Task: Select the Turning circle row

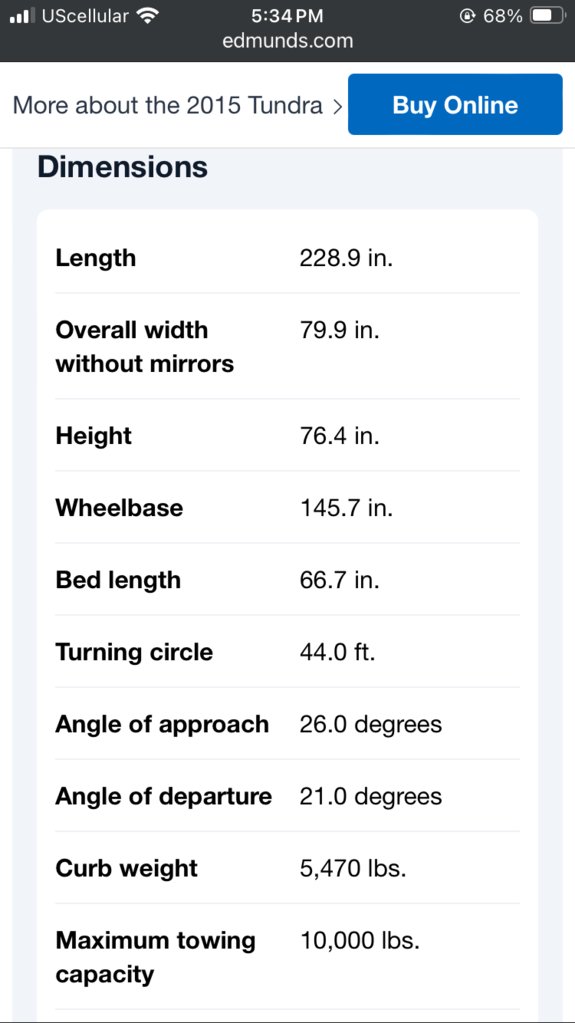Action: pyautogui.click(x=287, y=651)
